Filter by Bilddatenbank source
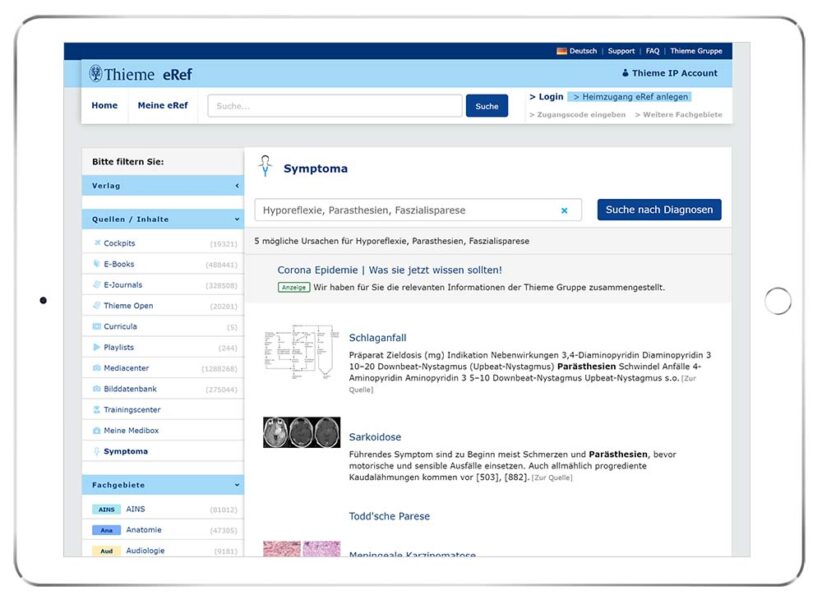The width and height of the screenshot is (822, 600). [163, 389]
